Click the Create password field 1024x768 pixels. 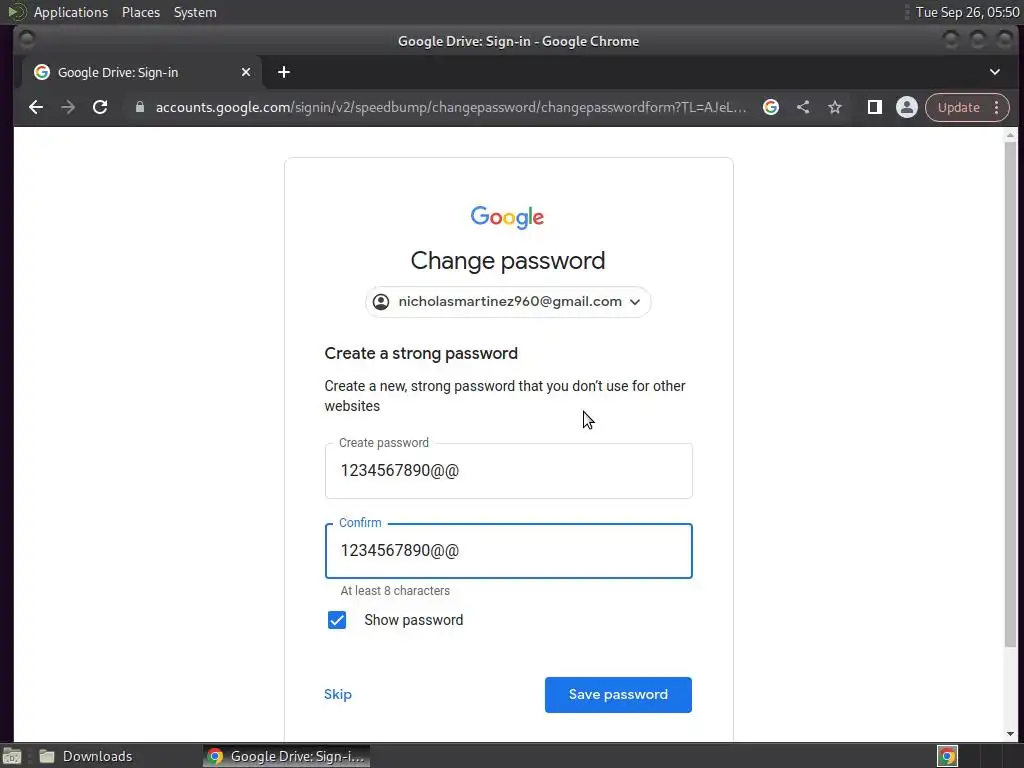coord(509,471)
